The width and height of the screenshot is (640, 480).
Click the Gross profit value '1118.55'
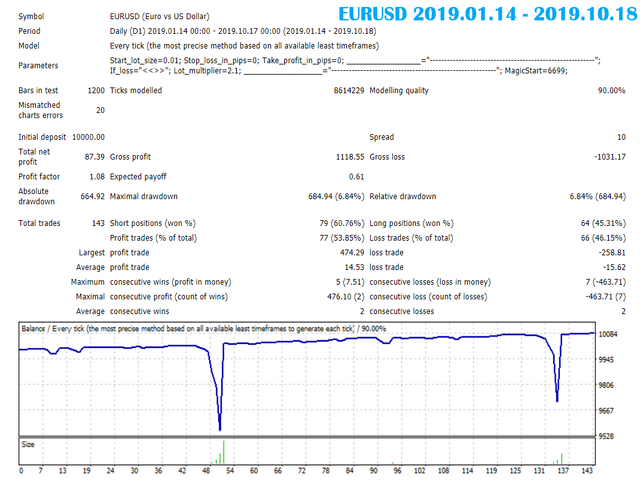pos(350,157)
